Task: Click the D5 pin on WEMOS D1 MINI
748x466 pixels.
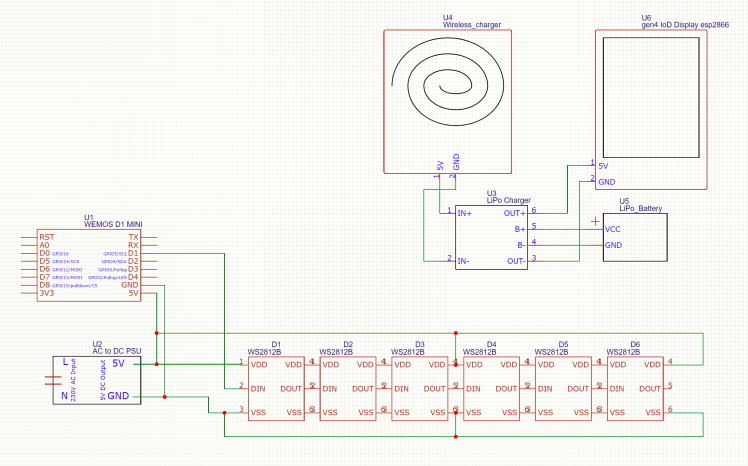Action: tap(44, 261)
